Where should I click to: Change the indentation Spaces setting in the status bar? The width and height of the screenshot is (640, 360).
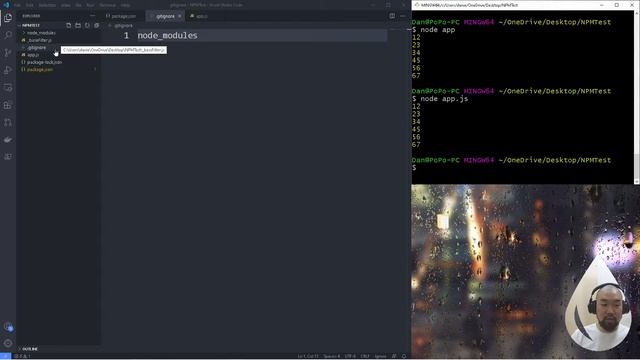331,356
